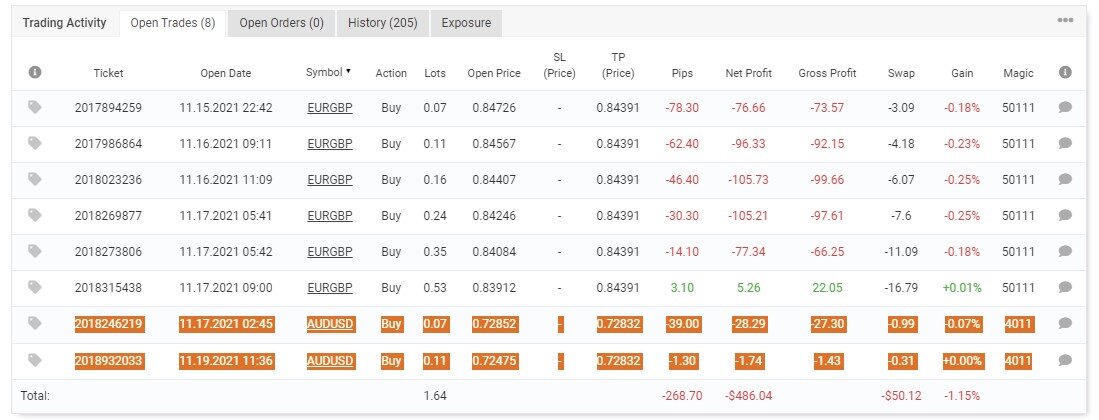Sort by the Open Date column header
This screenshot has width=1099, height=420.
(x=226, y=73)
